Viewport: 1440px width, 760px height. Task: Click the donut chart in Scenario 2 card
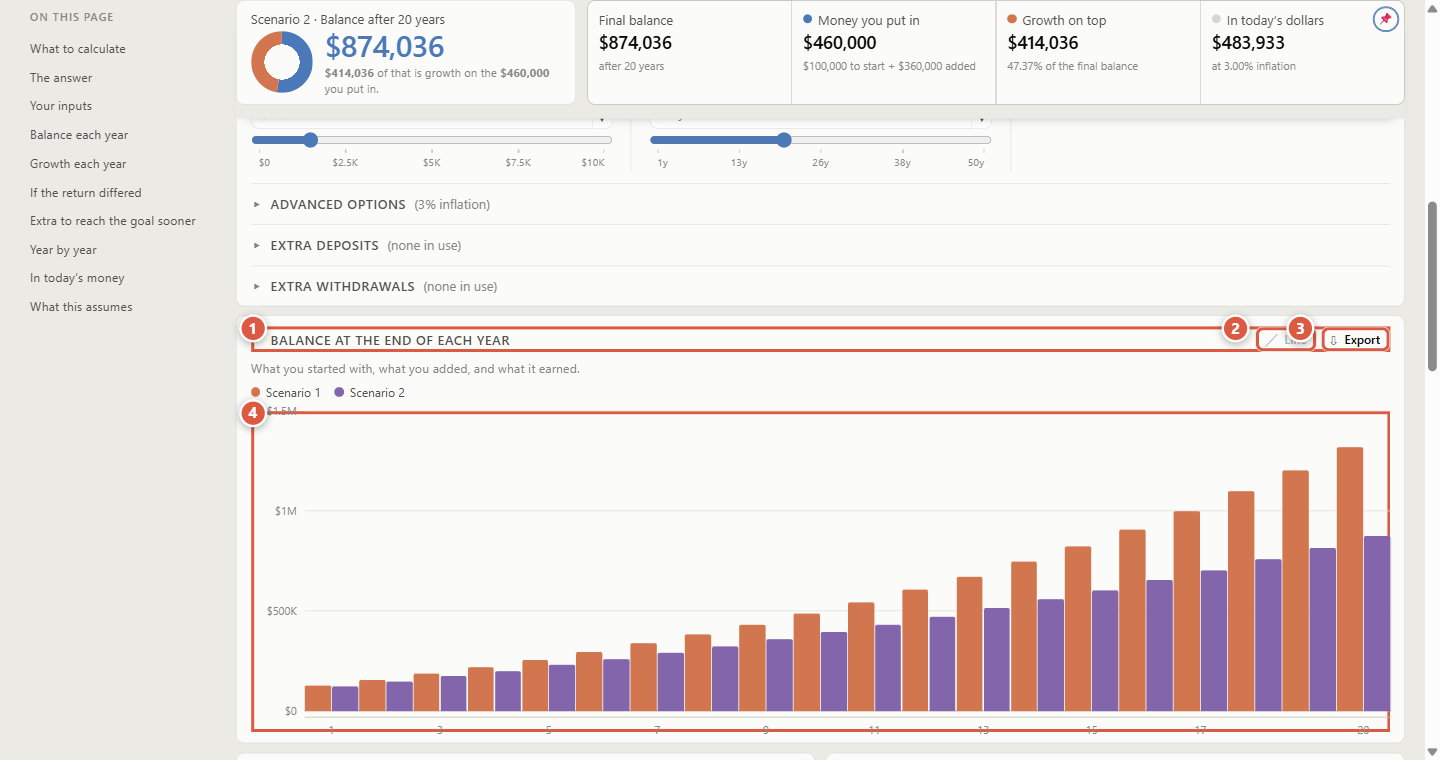coord(282,62)
